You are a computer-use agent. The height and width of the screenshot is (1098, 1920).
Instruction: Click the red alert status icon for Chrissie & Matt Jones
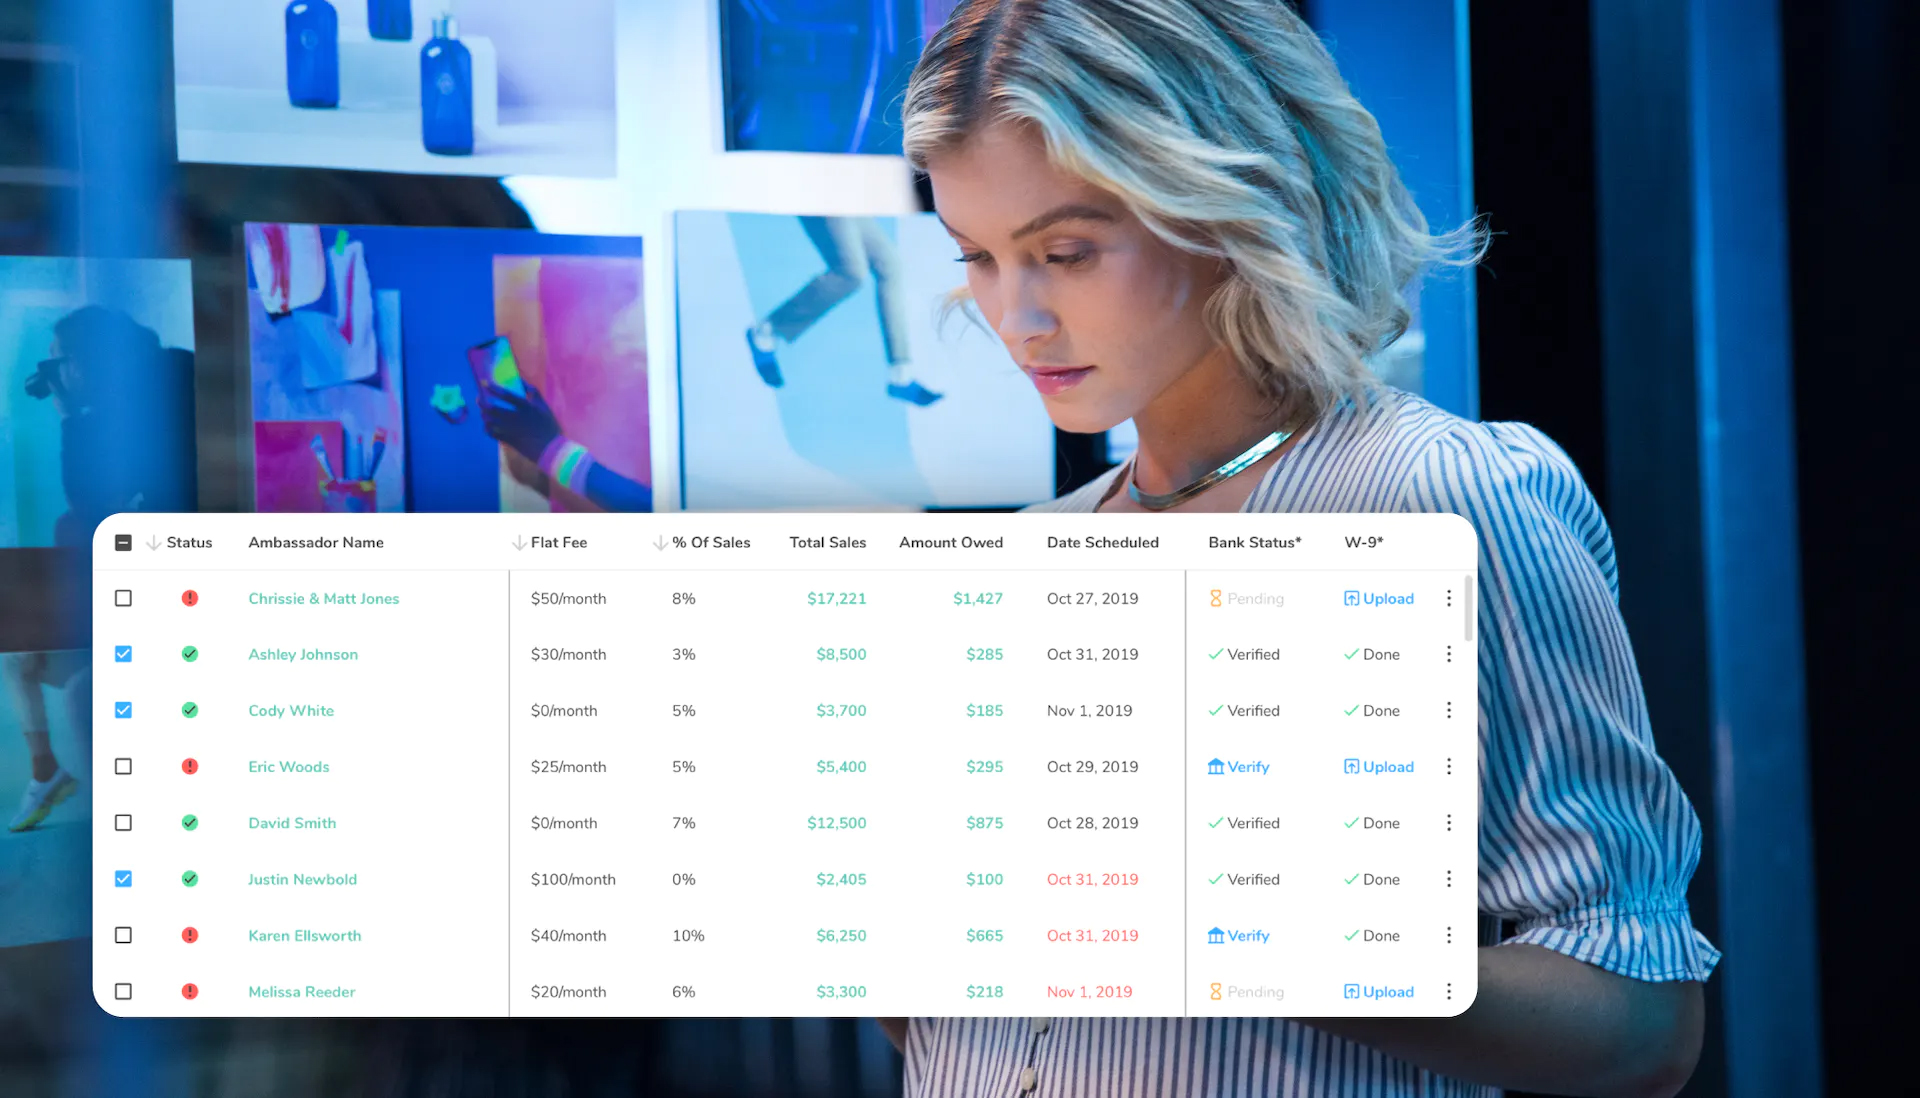click(x=190, y=598)
